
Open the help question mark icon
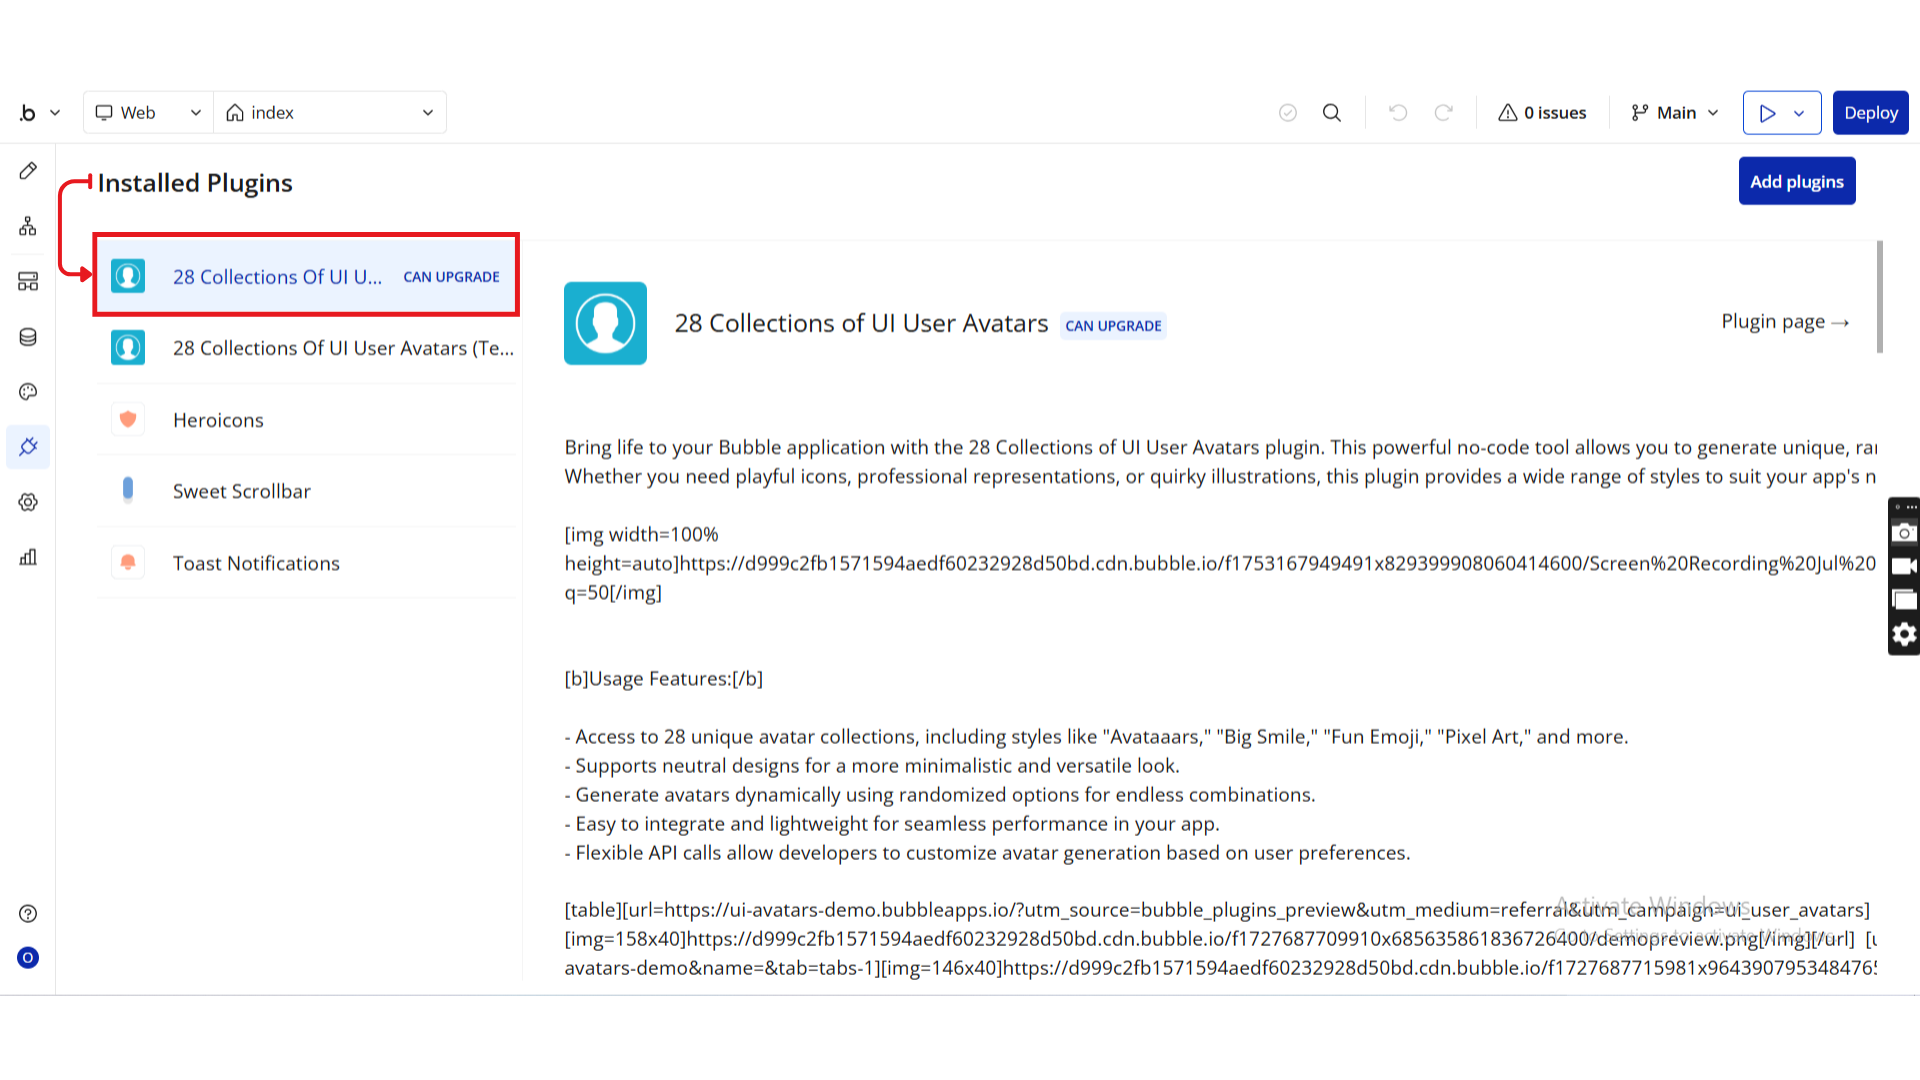click(28, 913)
